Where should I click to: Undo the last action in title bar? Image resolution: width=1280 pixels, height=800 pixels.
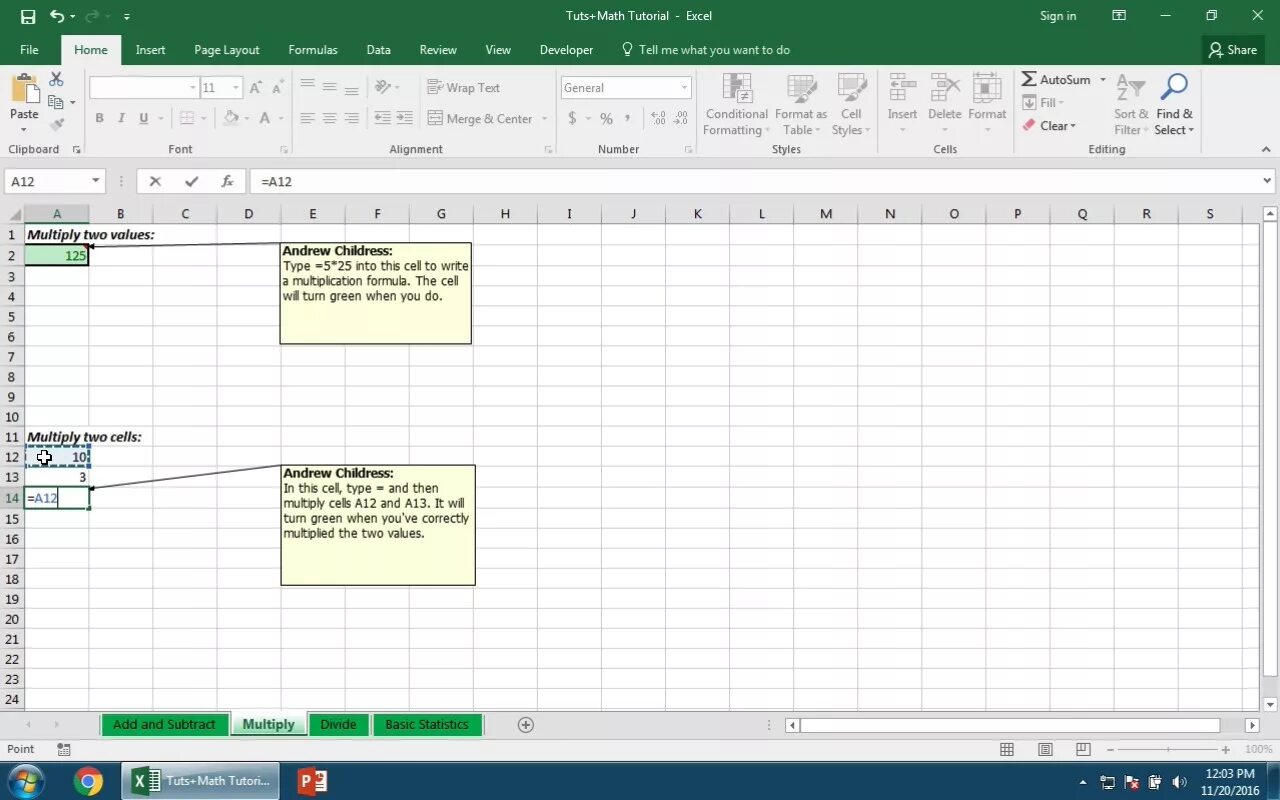tap(57, 16)
